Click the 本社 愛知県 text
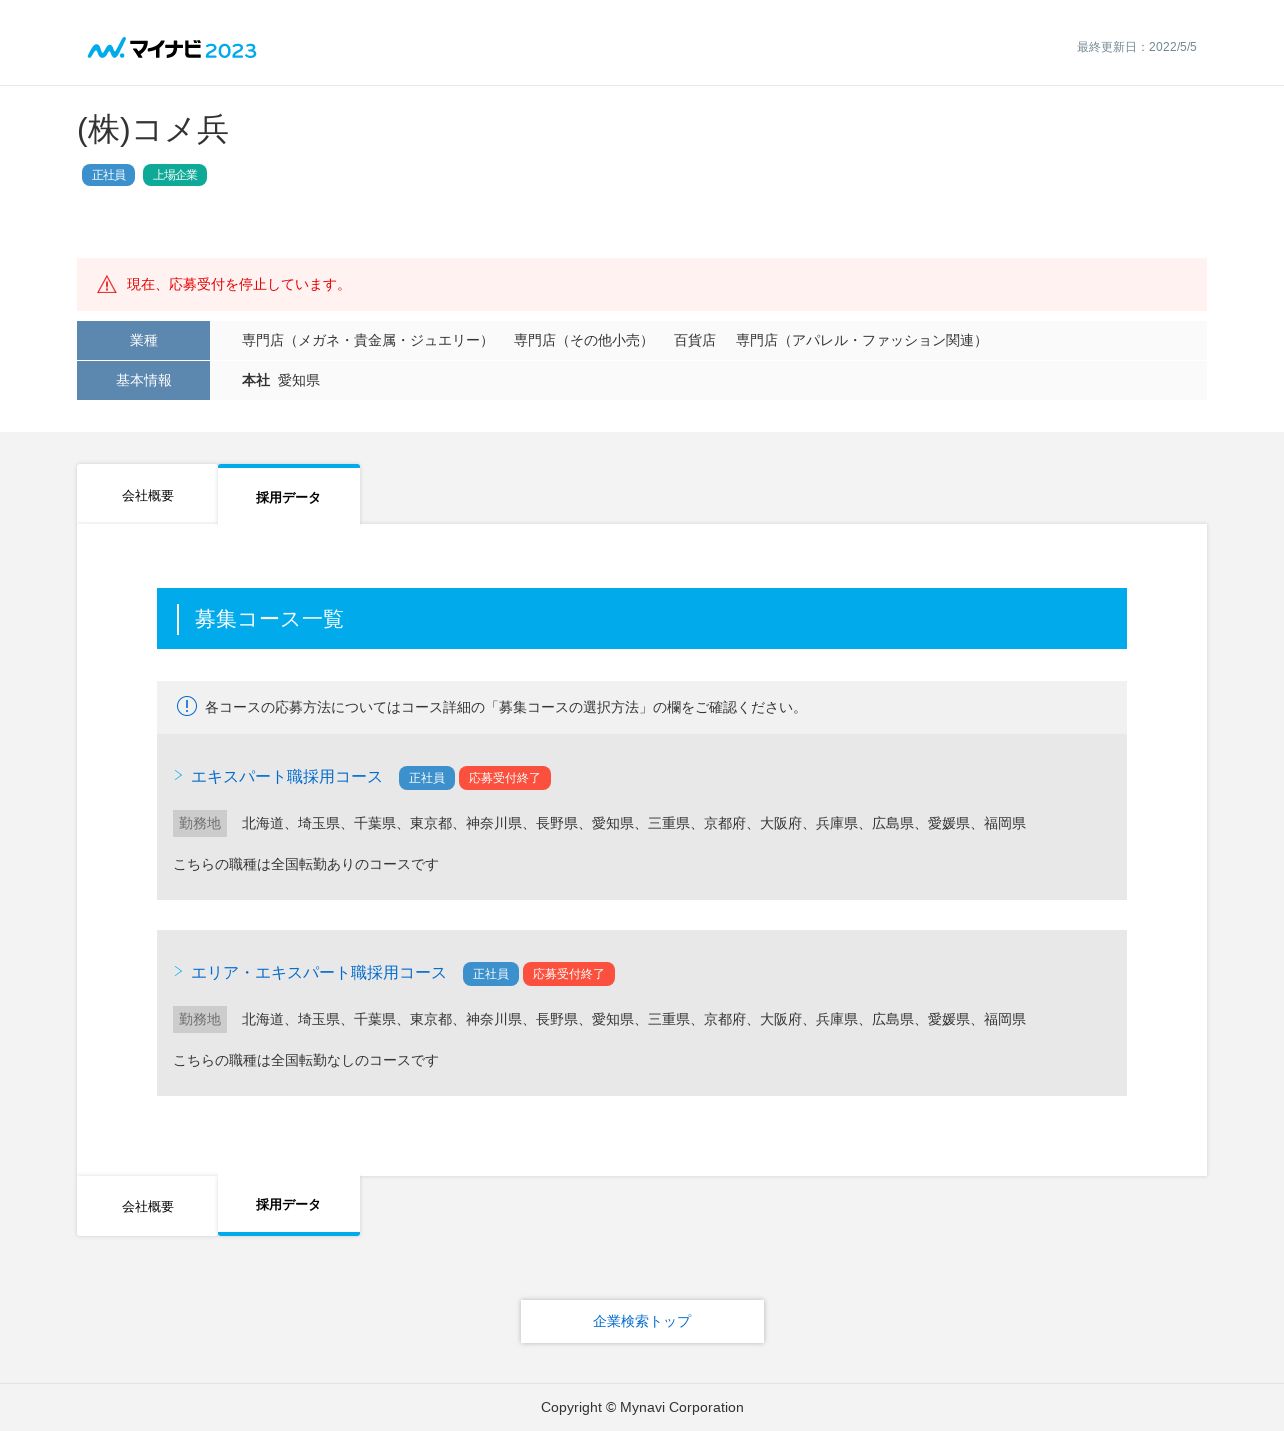Viewport: 1284px width, 1431px height. [281, 380]
